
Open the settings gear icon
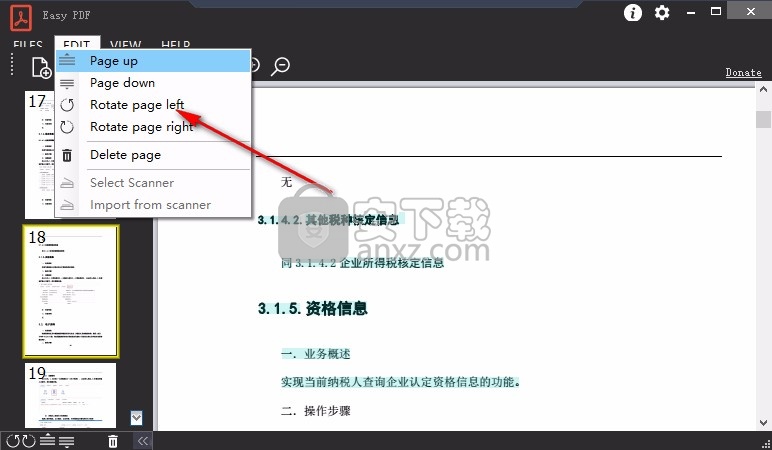(x=662, y=12)
